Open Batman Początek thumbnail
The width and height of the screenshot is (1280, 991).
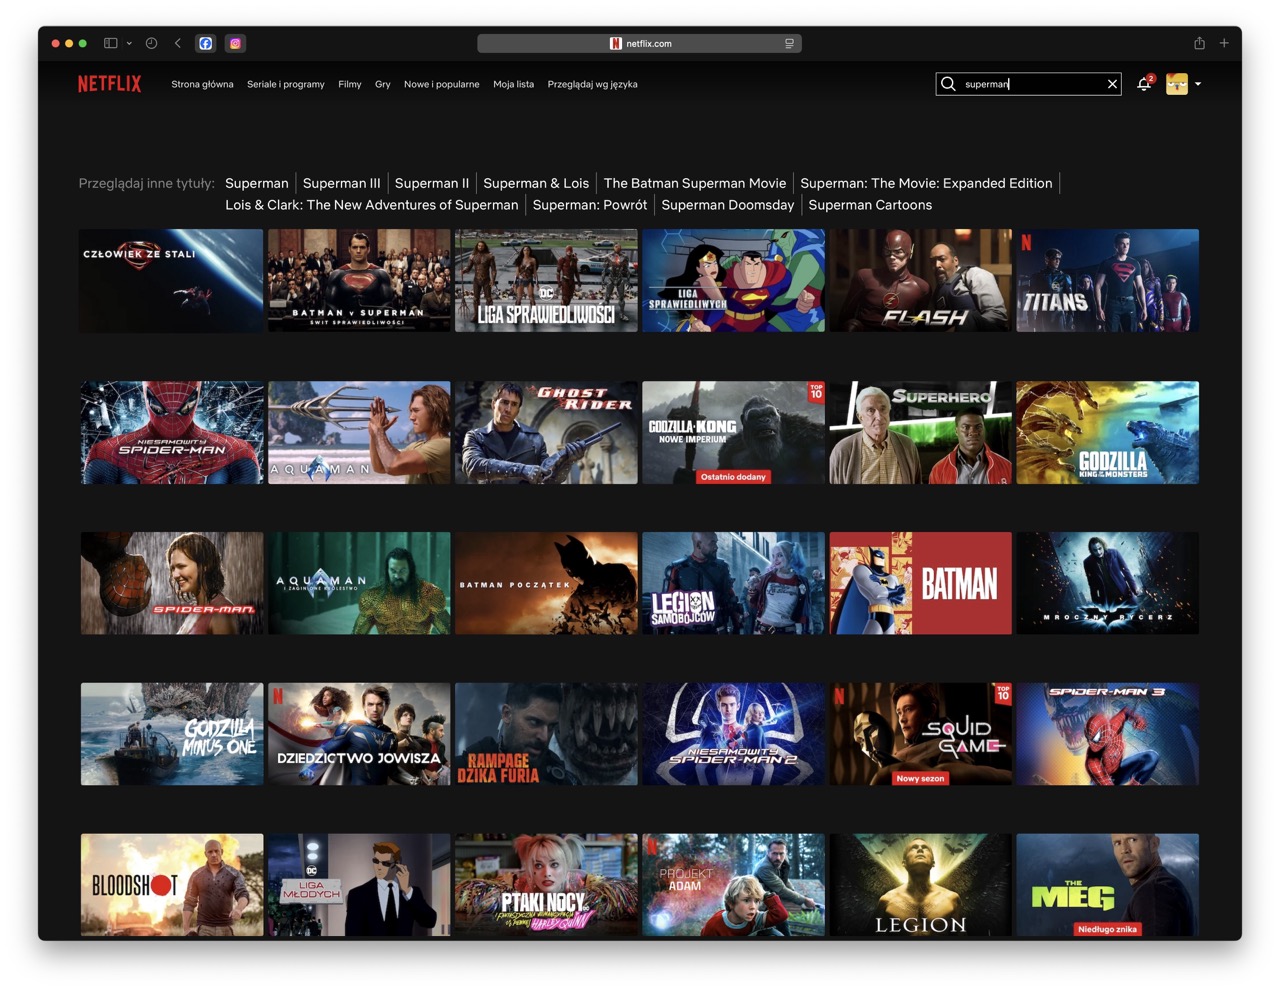pyautogui.click(x=546, y=583)
